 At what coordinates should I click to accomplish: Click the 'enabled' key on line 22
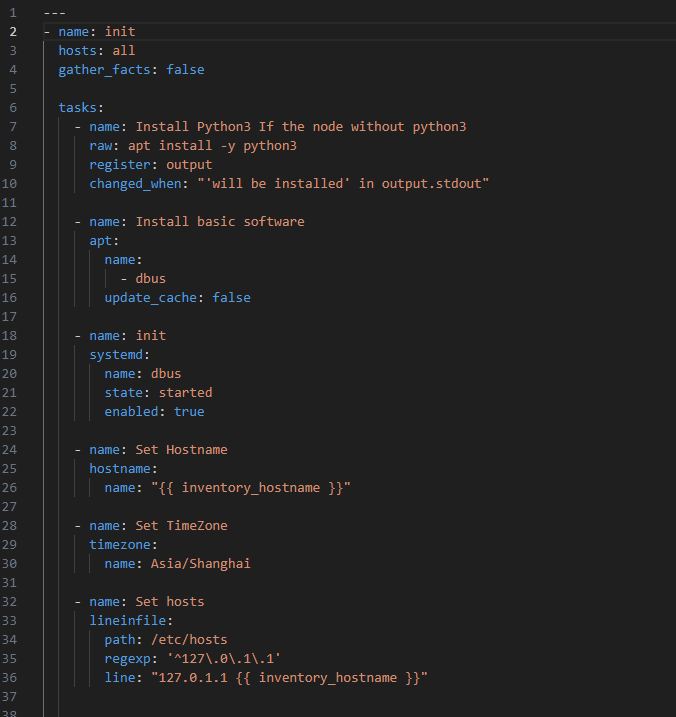coord(131,412)
